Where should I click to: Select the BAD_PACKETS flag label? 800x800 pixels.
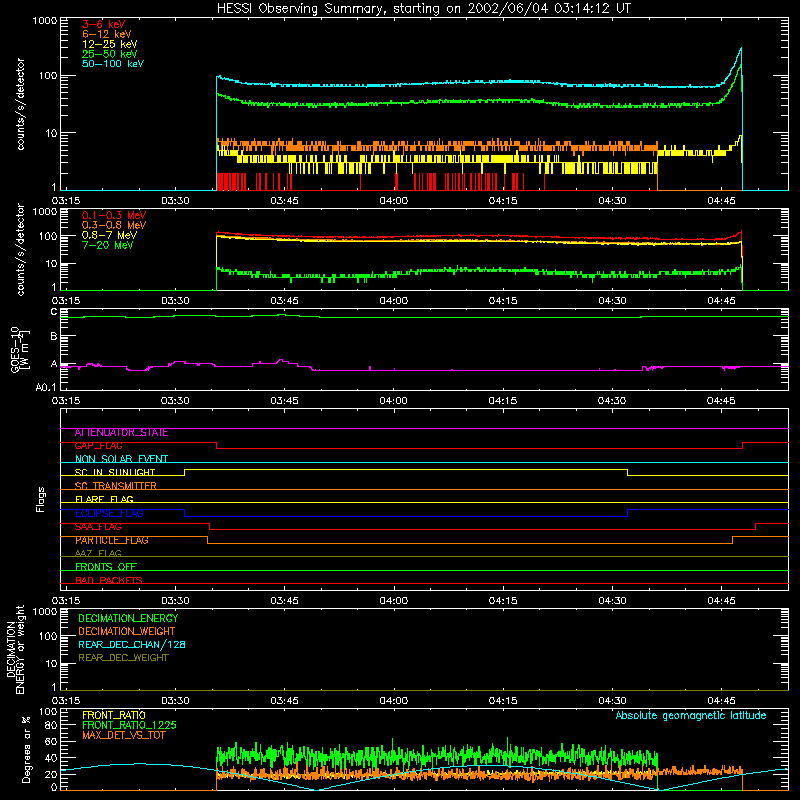(109, 580)
